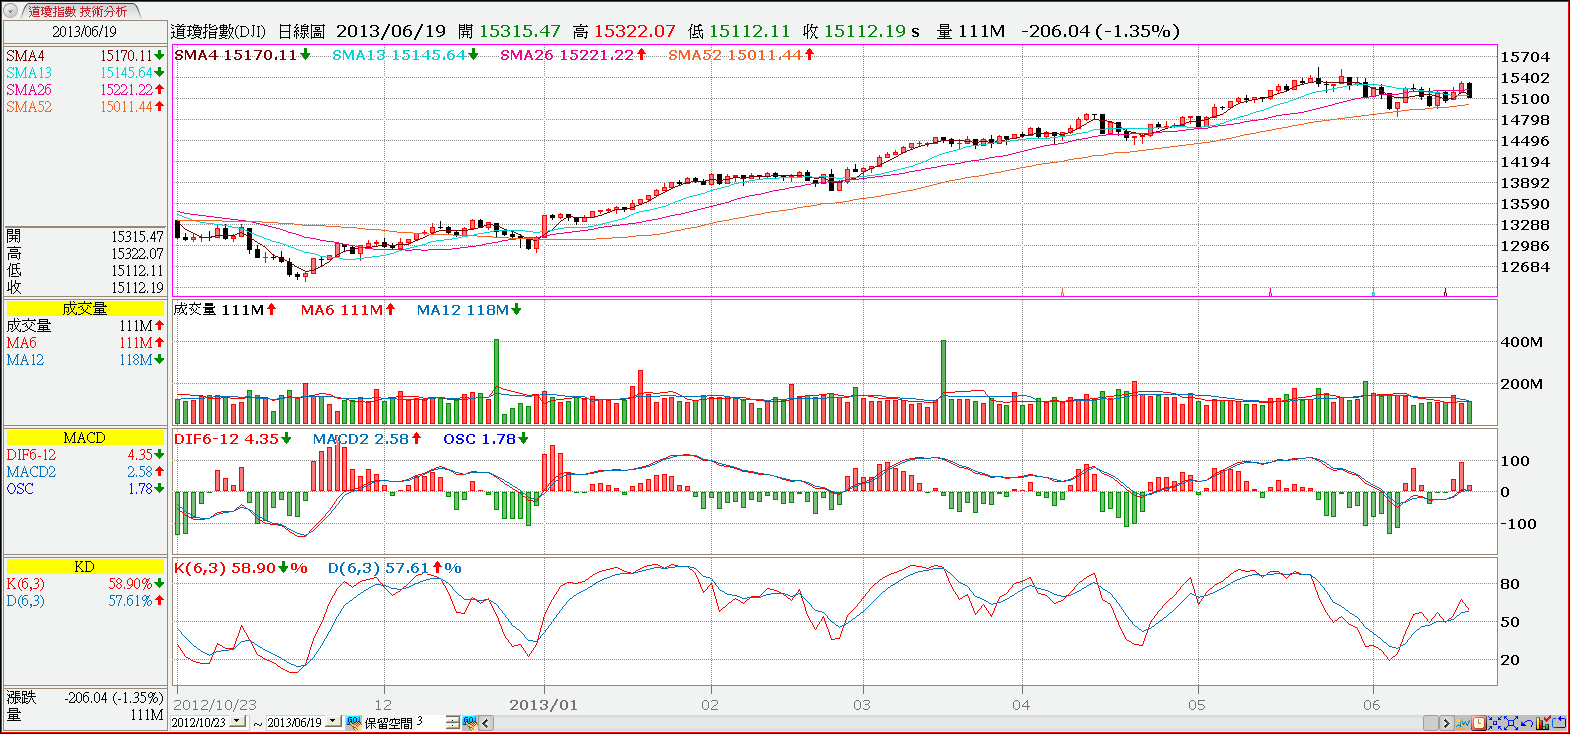The height and width of the screenshot is (734, 1570).
Task: Click the SMA4 15170.11 chart legend
Action: tap(242, 55)
